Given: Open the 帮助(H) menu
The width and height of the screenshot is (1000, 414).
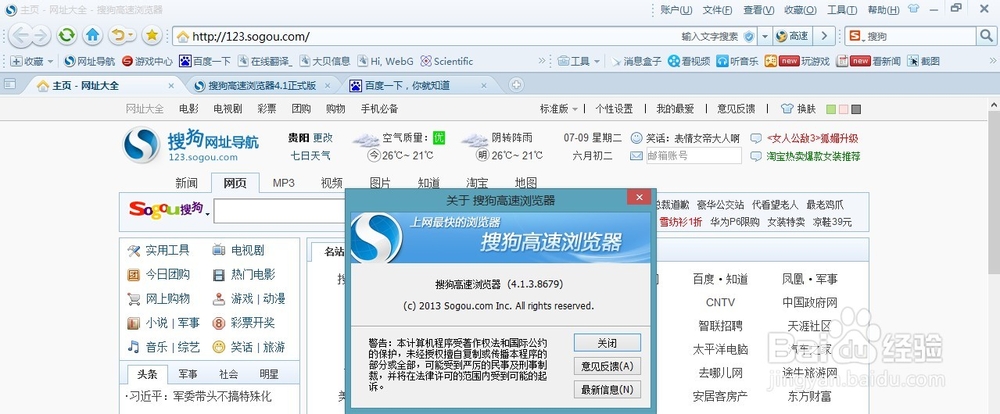Looking at the screenshot, I should (x=883, y=10).
